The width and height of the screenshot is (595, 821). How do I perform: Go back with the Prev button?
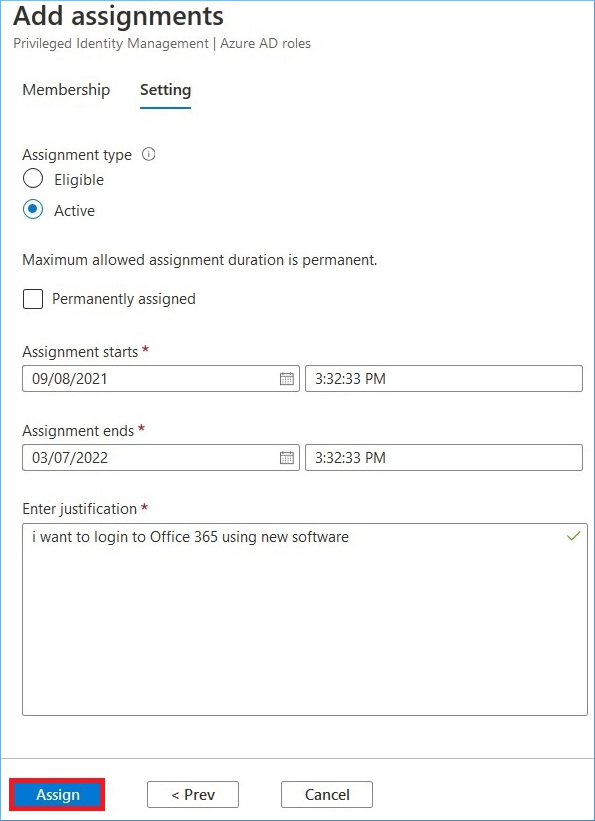coord(193,795)
